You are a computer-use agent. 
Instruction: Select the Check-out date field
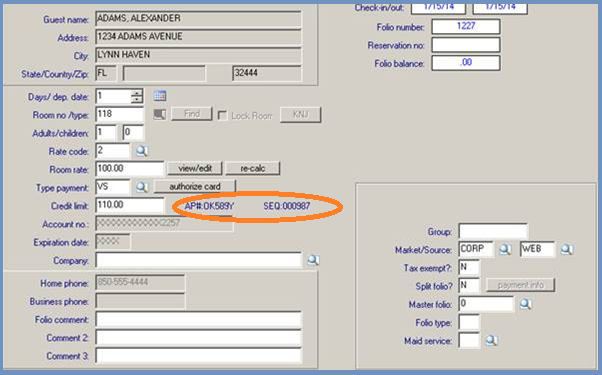tap(500, 8)
